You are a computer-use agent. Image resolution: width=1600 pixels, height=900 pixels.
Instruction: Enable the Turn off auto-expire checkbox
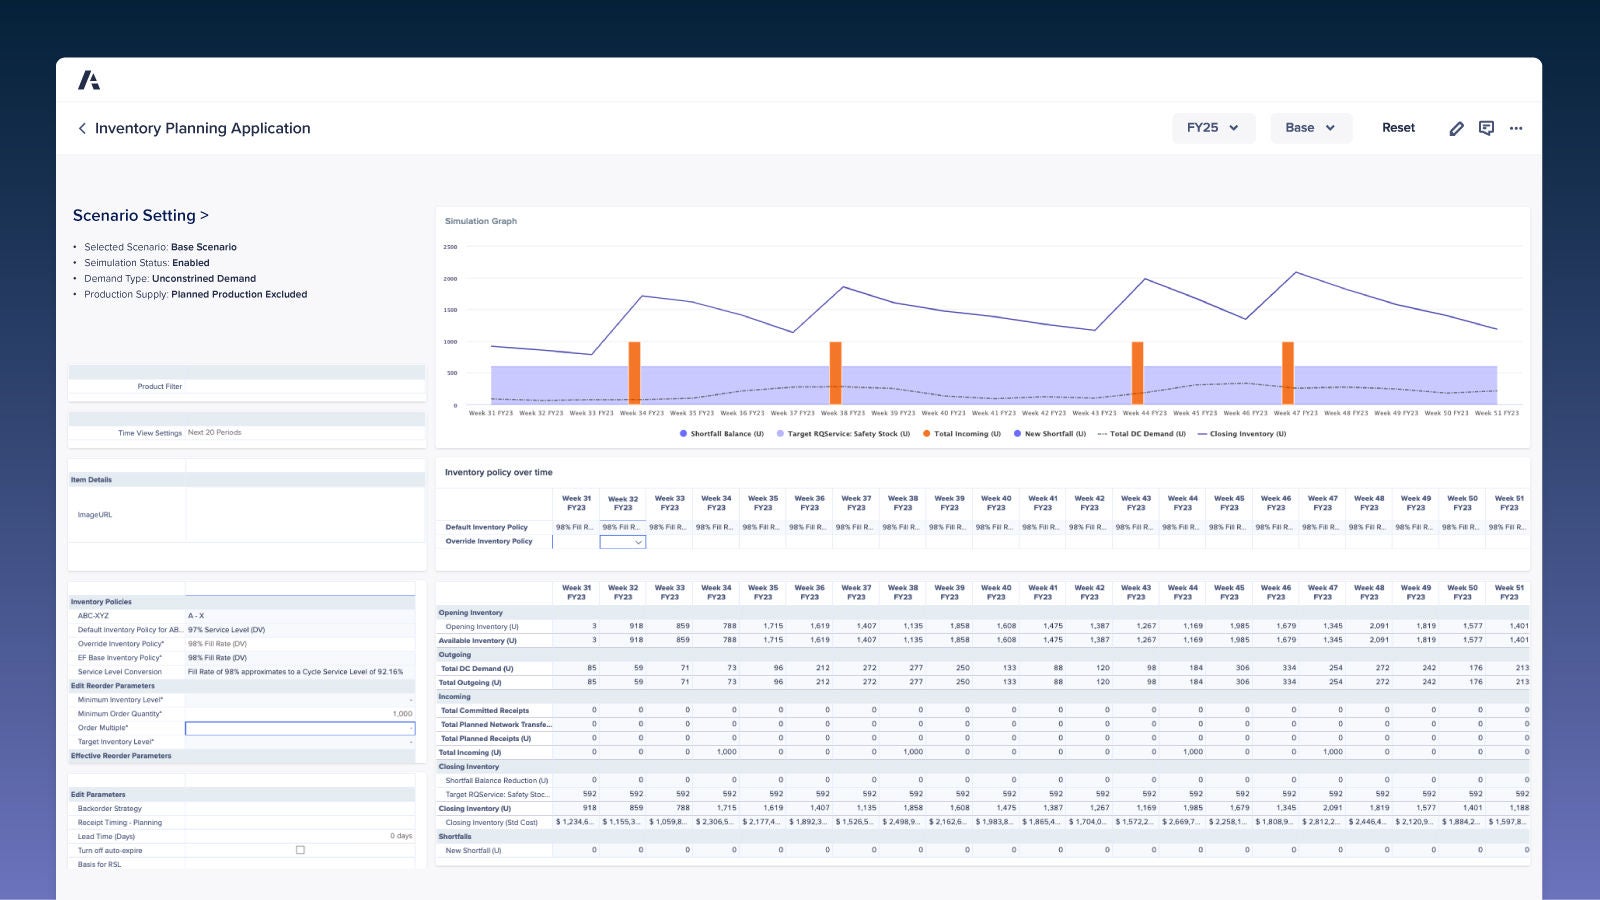tap(300, 850)
